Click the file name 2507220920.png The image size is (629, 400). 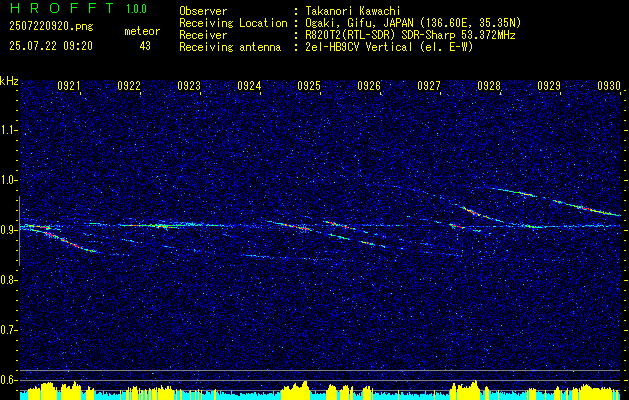(x=51, y=27)
